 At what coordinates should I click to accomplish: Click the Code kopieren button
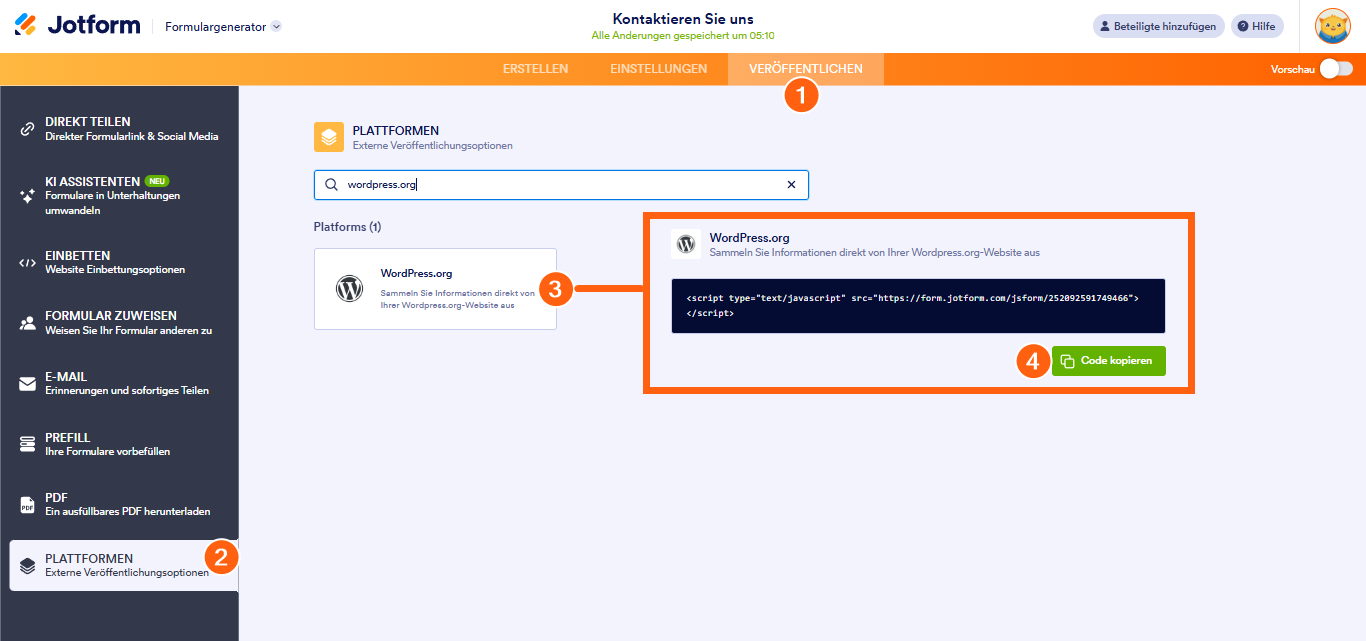1109,360
